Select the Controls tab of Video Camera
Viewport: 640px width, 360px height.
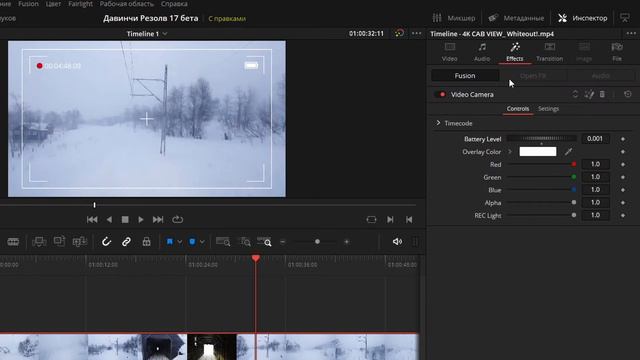coord(518,109)
